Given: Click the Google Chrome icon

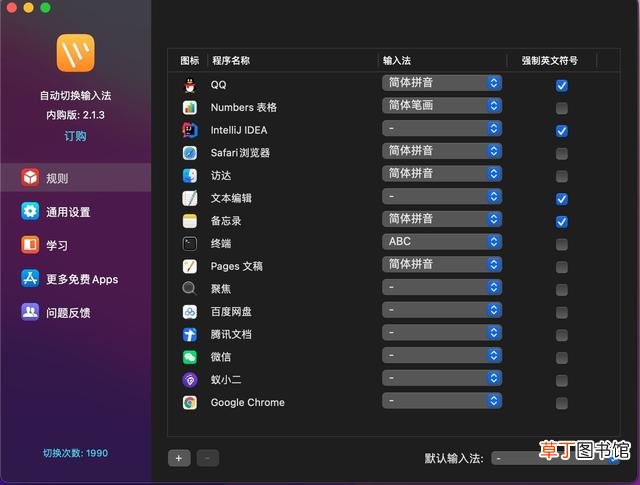Looking at the screenshot, I should pyautogui.click(x=189, y=403).
